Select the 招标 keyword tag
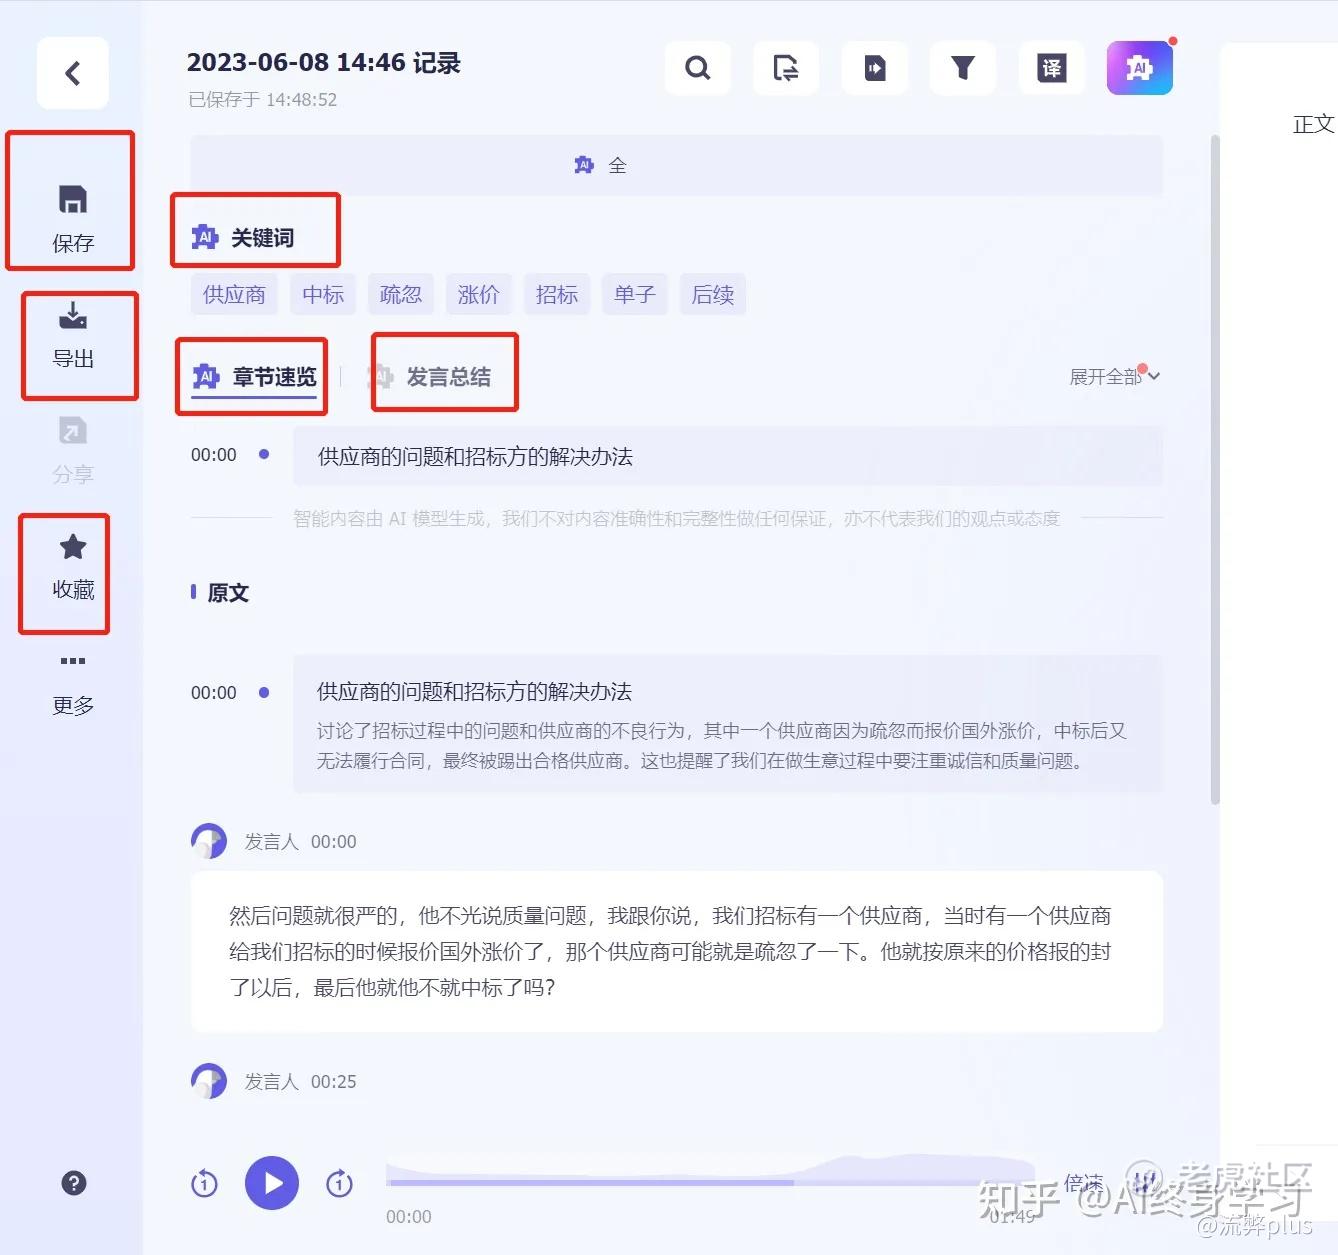 557,294
